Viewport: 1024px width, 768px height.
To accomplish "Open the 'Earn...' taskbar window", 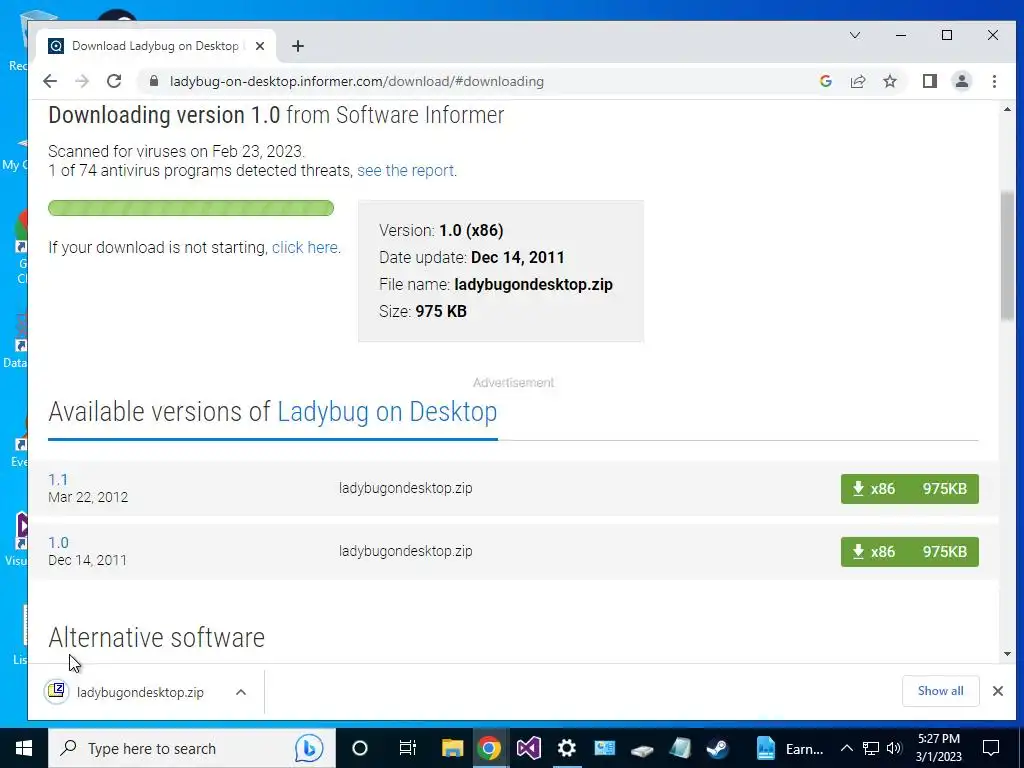I will [790, 748].
